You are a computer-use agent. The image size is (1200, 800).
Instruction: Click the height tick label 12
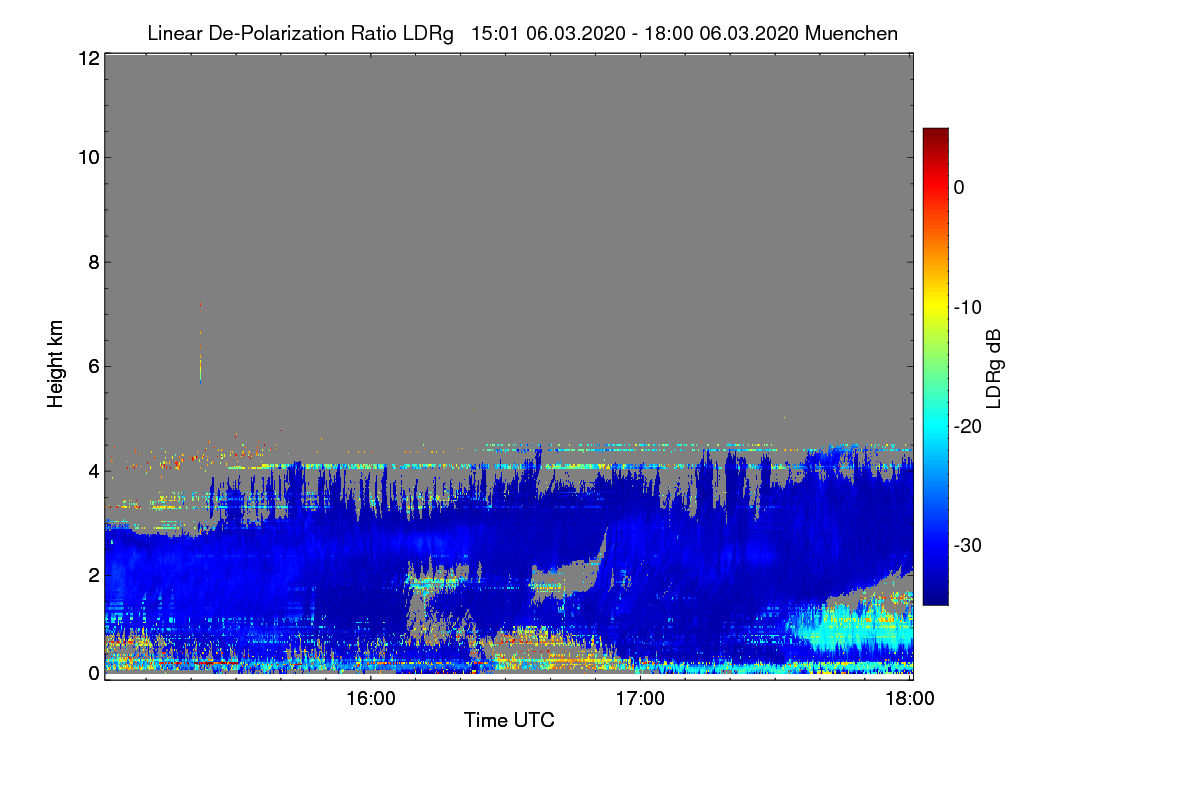87,58
